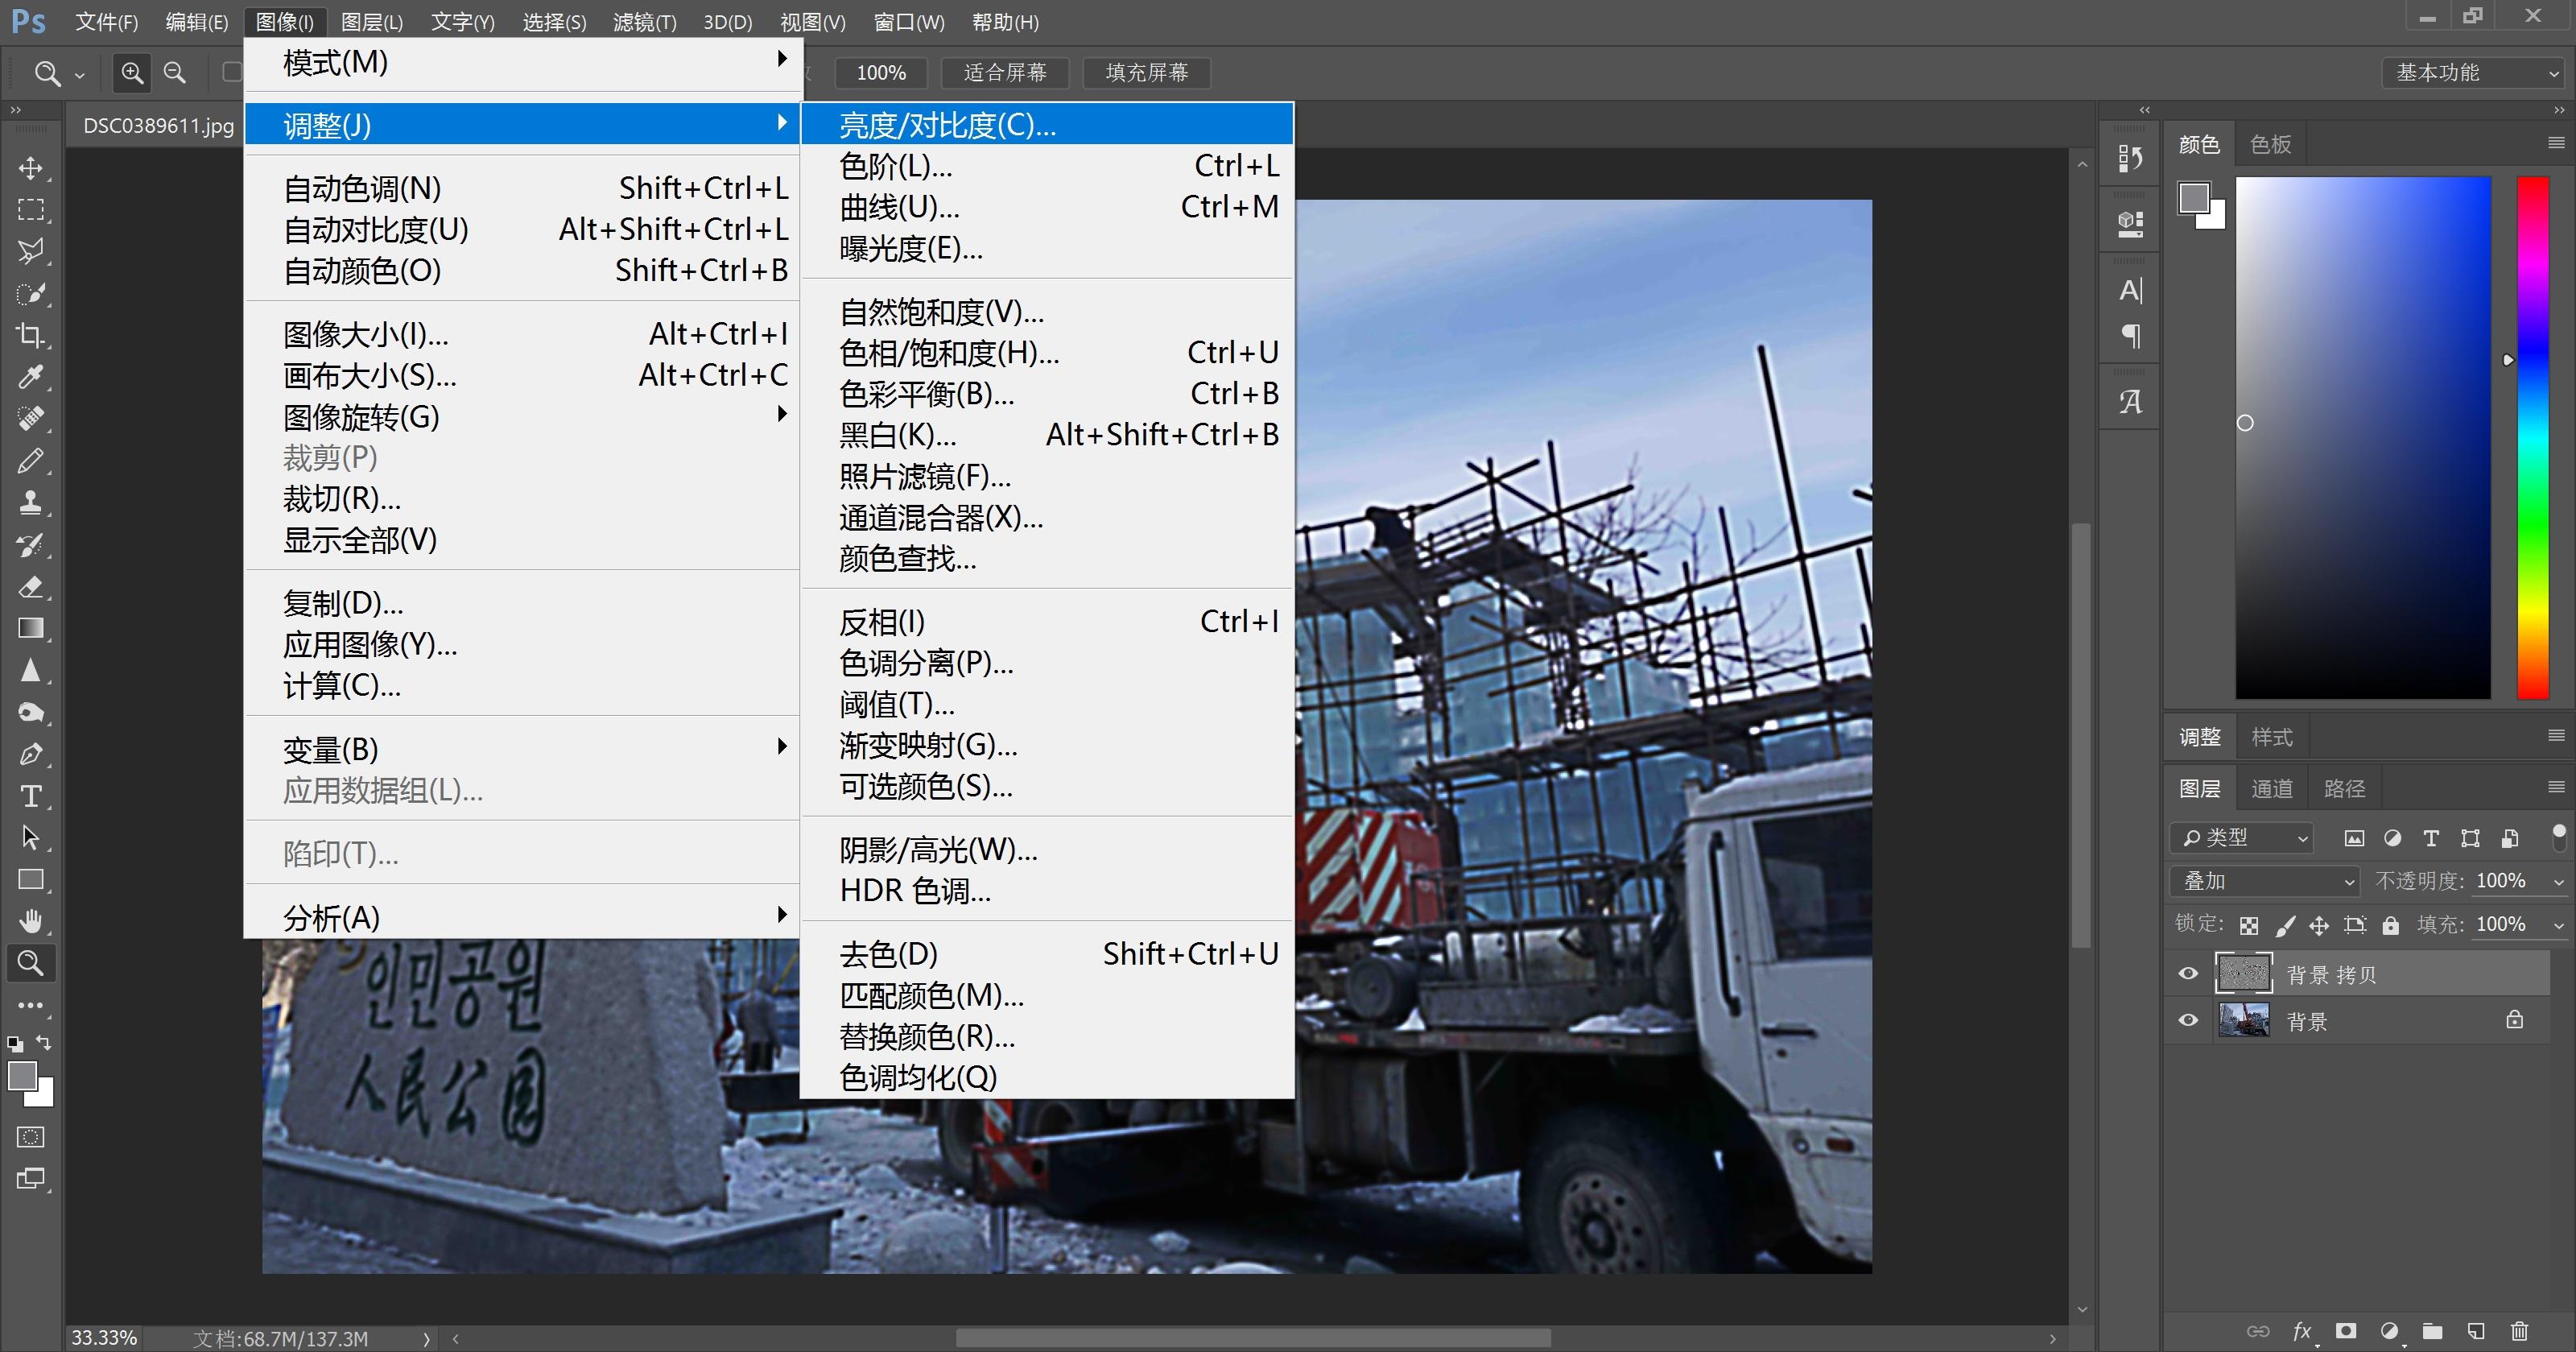Select the Move tool

pos(30,168)
